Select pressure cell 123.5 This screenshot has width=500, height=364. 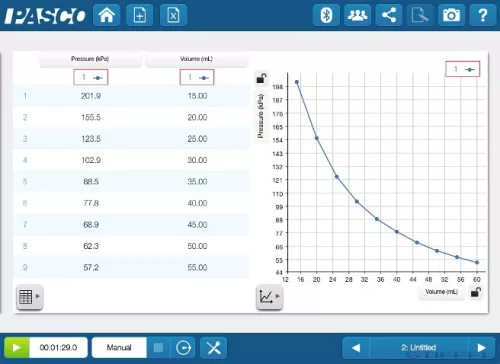(91, 139)
